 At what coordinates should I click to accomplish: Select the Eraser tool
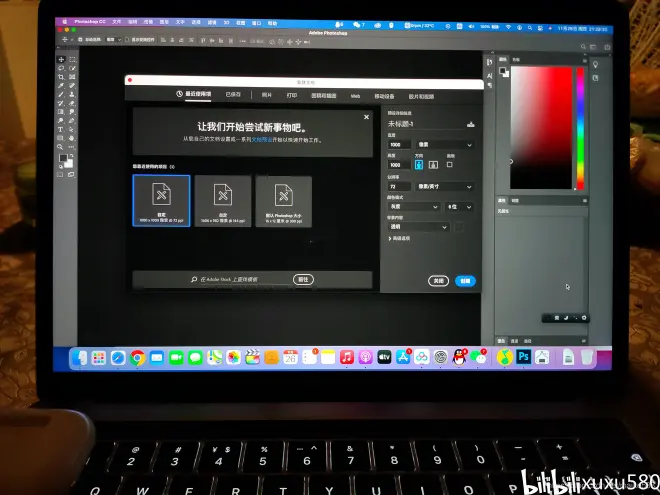[72, 104]
